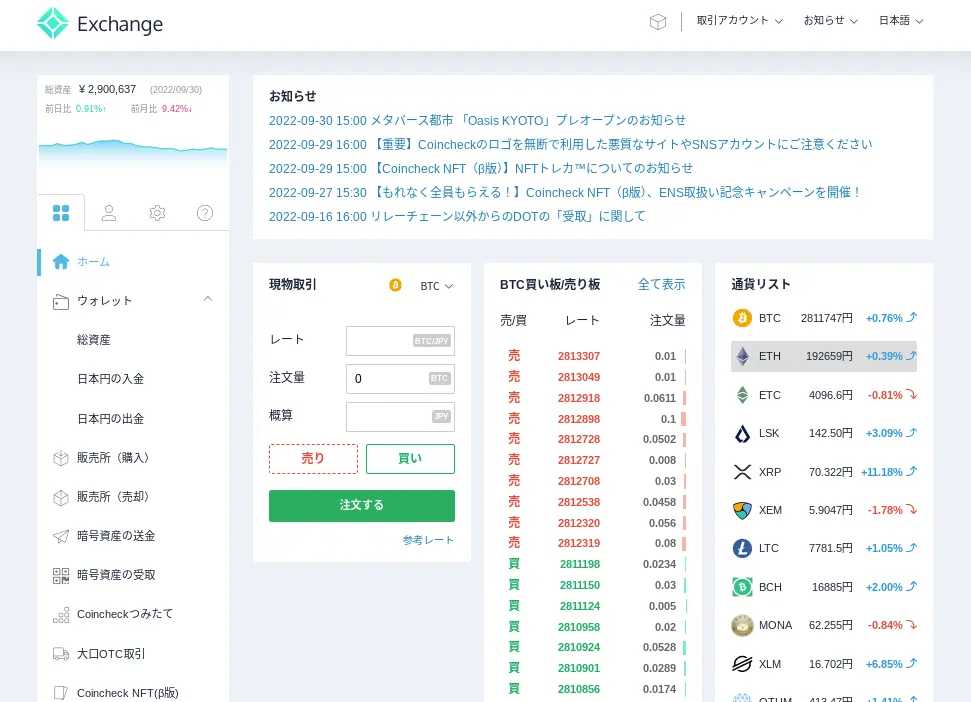Select the 買い buy toggle button
Viewport: 971px width, 702px height.
coord(410,459)
